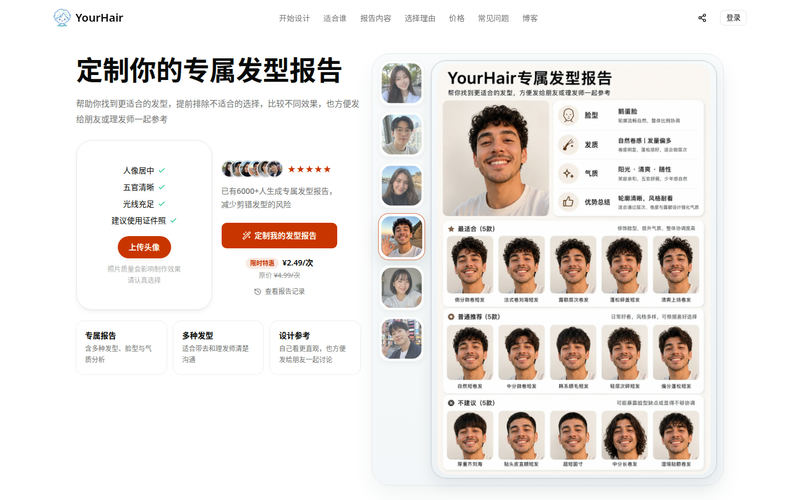
Task: Click the 定制你的专属发型报告 main heading
Action: pos(209,70)
